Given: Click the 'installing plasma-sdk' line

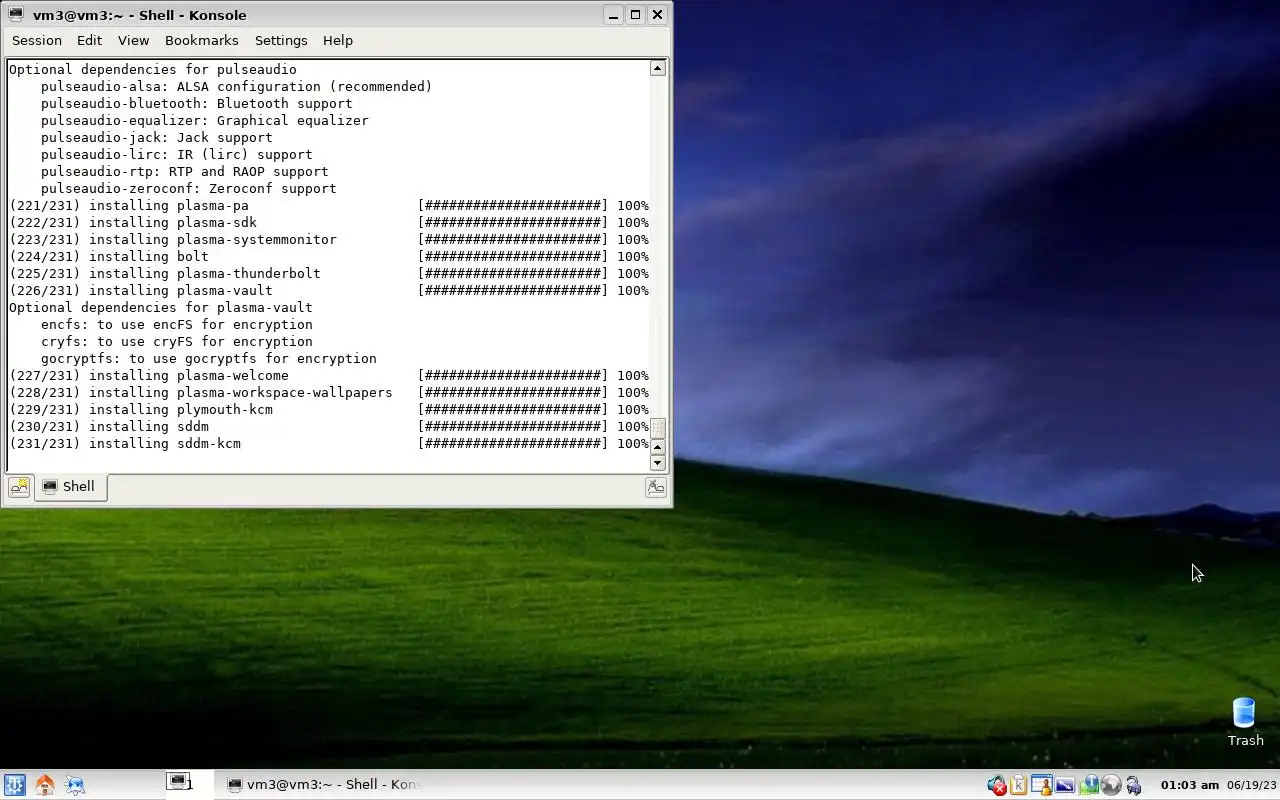Looking at the screenshot, I should tap(329, 222).
